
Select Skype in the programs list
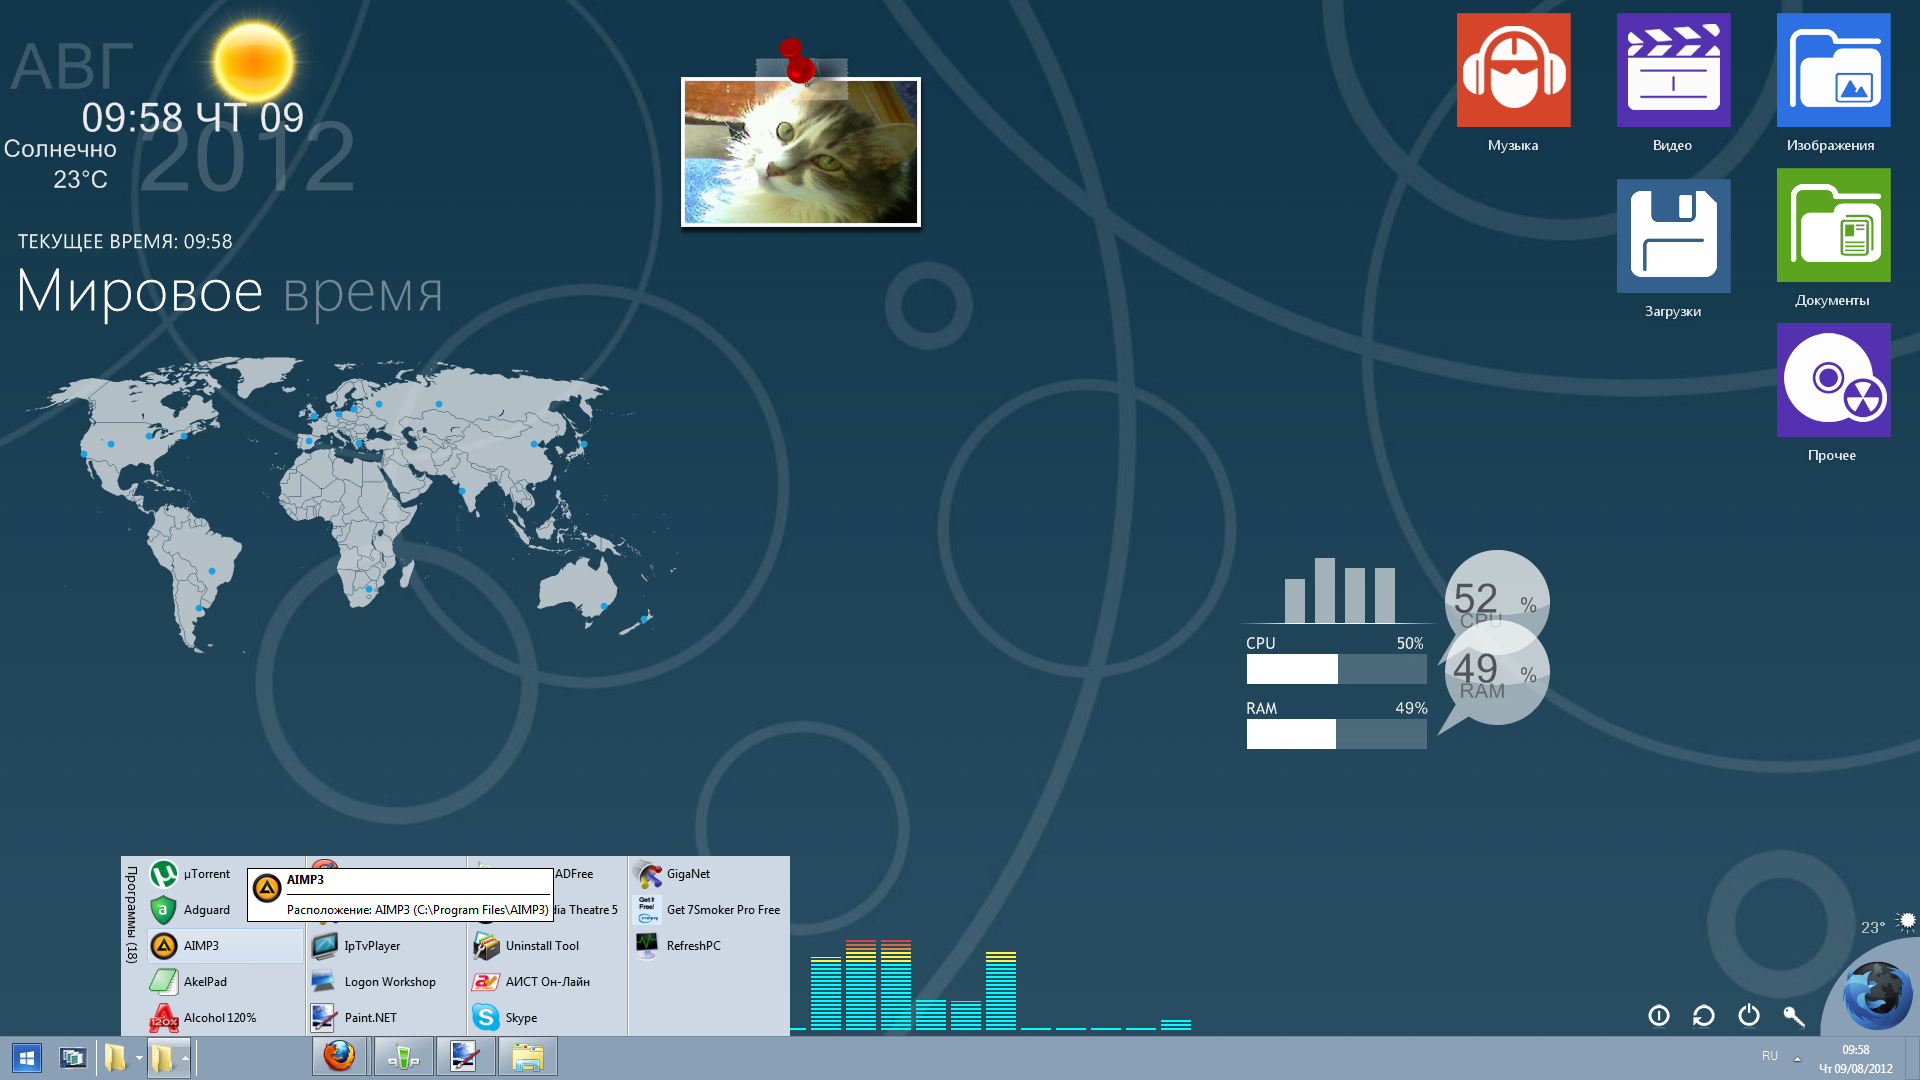(521, 1018)
